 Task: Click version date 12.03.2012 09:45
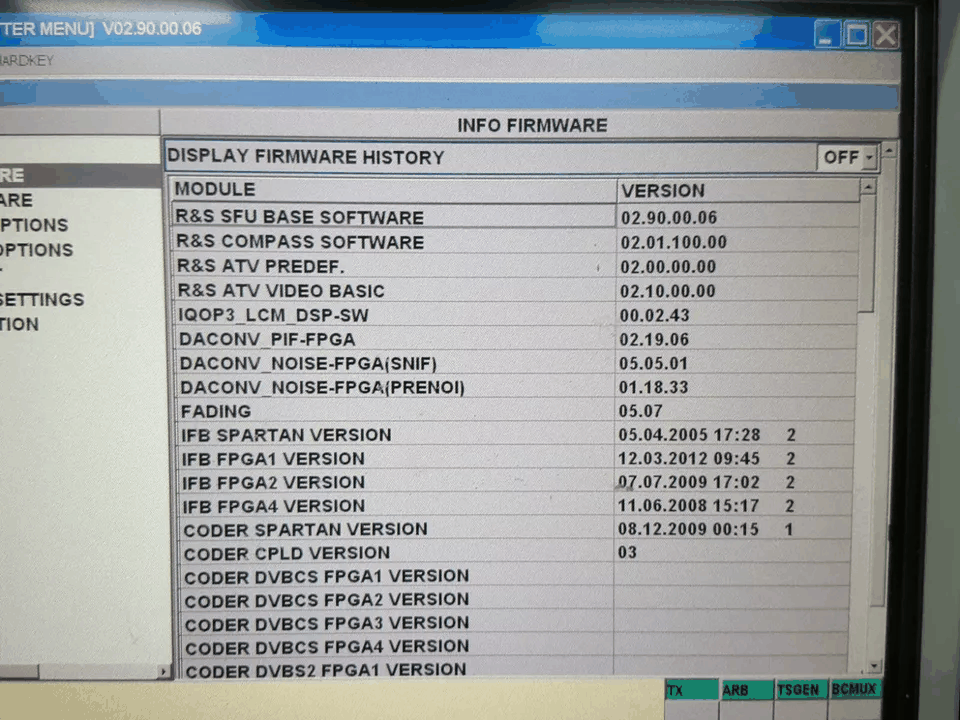point(689,459)
